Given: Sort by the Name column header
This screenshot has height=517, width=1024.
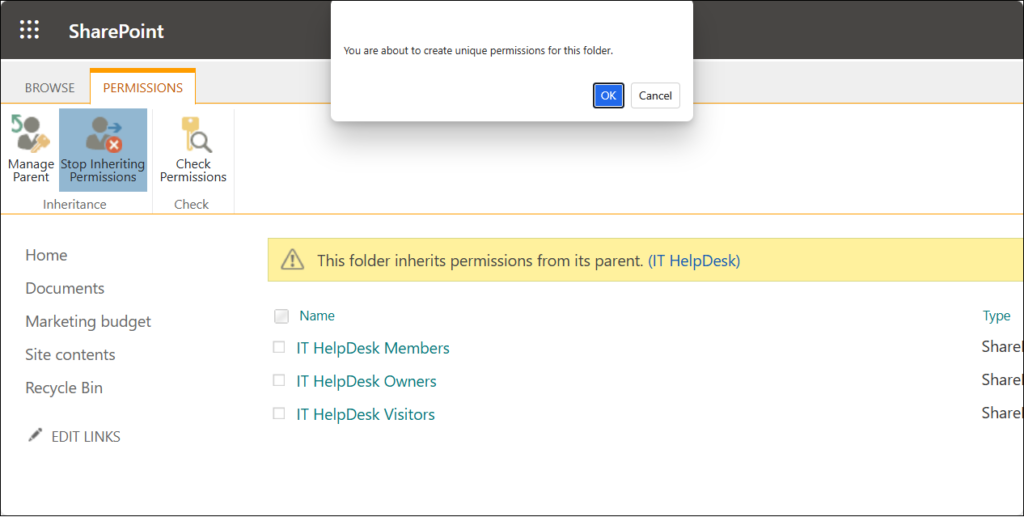Looking at the screenshot, I should (x=317, y=316).
